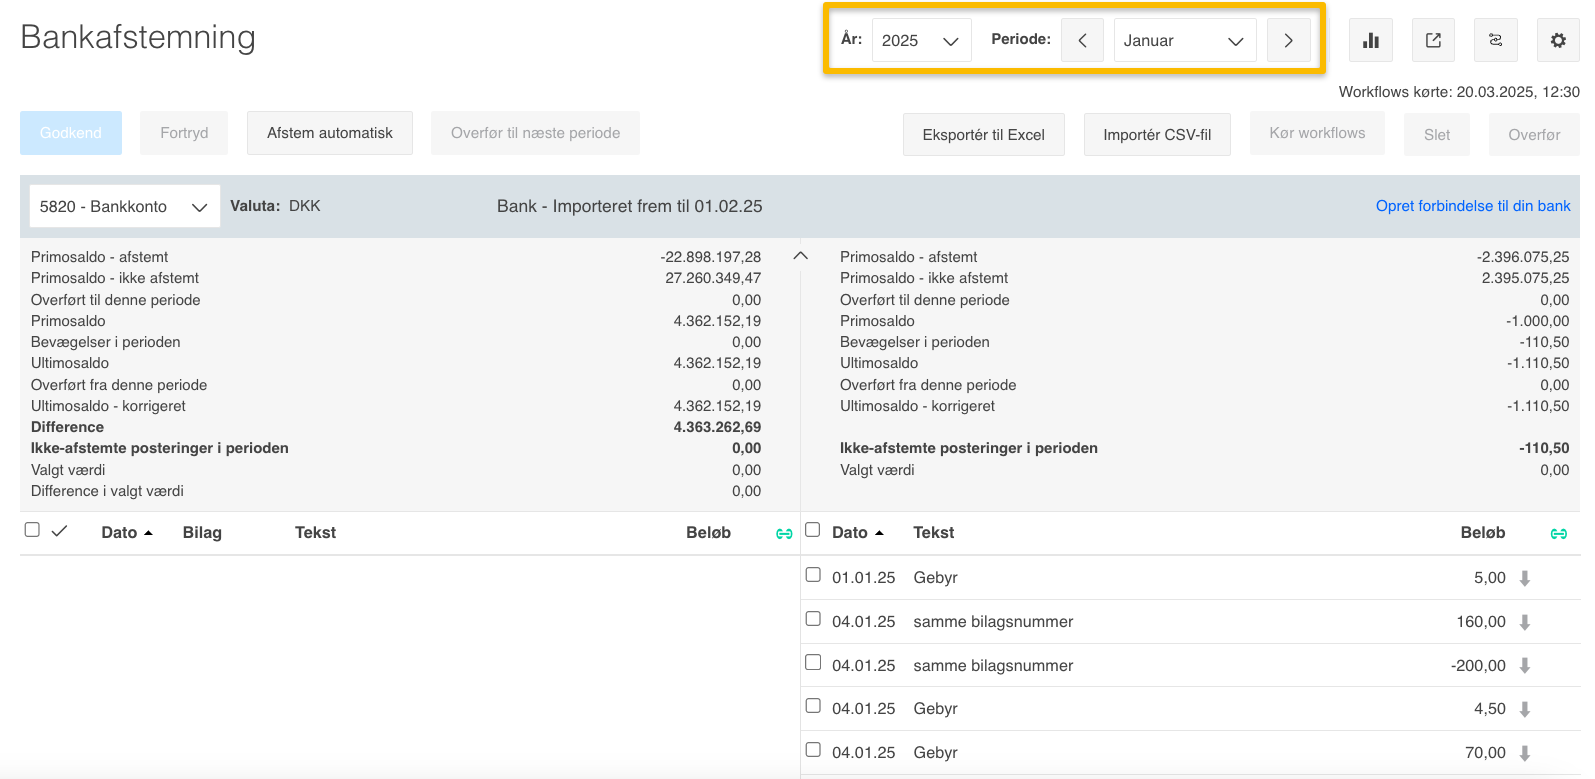The image size is (1595, 779).
Task: Tick checkbox for the -200,00 samme bilagsnummer row
Action: coord(813,662)
